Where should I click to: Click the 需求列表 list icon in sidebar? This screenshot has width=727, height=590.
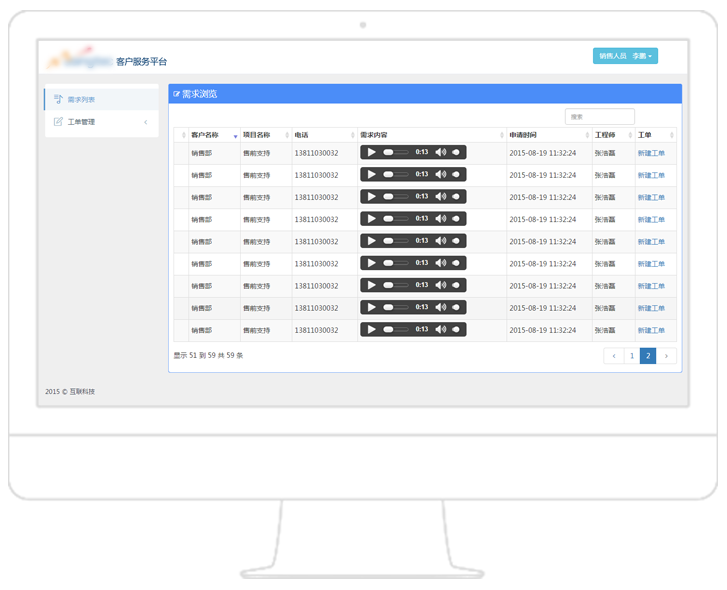pyautogui.click(x=58, y=99)
